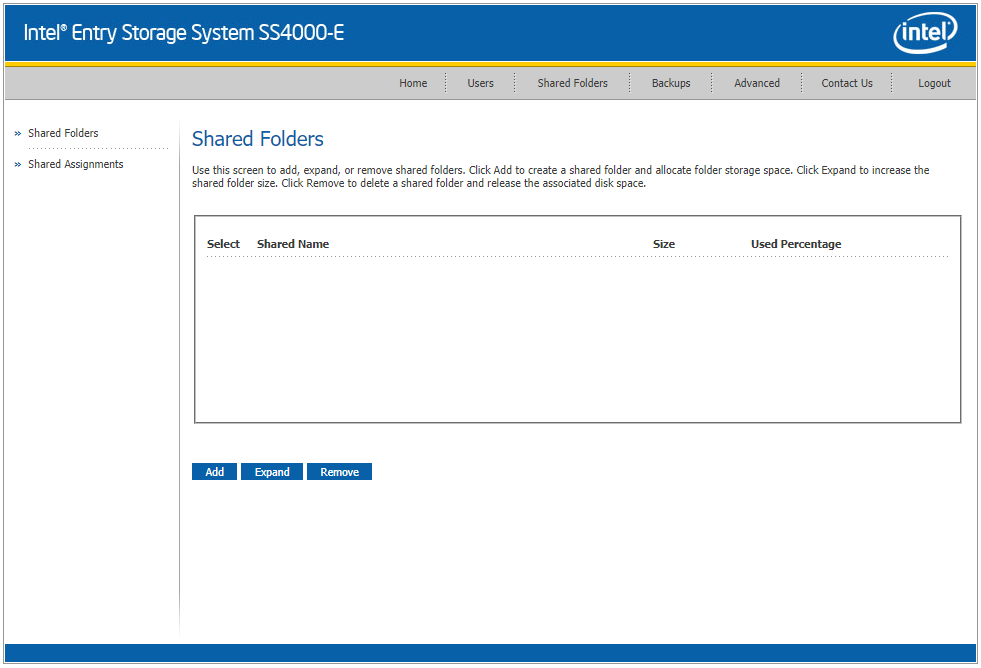Viewport: 981px width, 668px height.
Task: Click the Shared Folders page heading
Action: [258, 139]
